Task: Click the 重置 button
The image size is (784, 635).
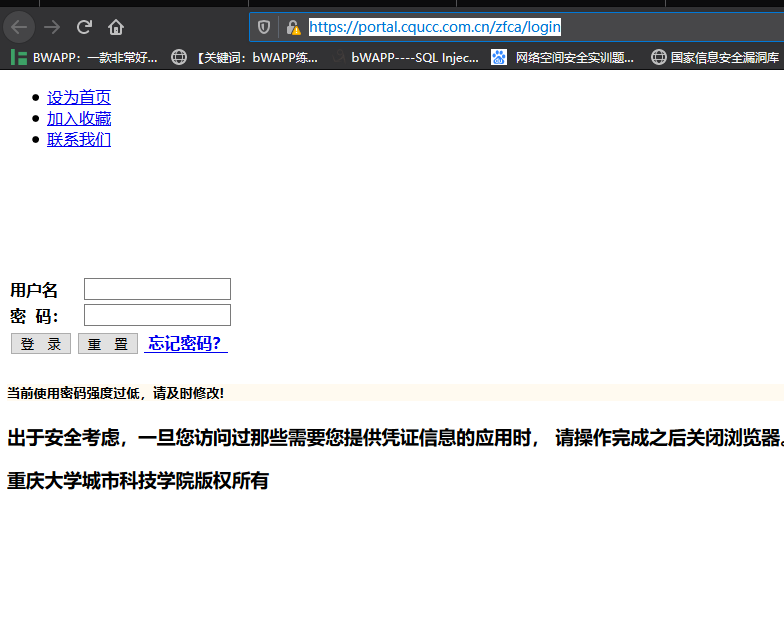Action: pos(108,344)
